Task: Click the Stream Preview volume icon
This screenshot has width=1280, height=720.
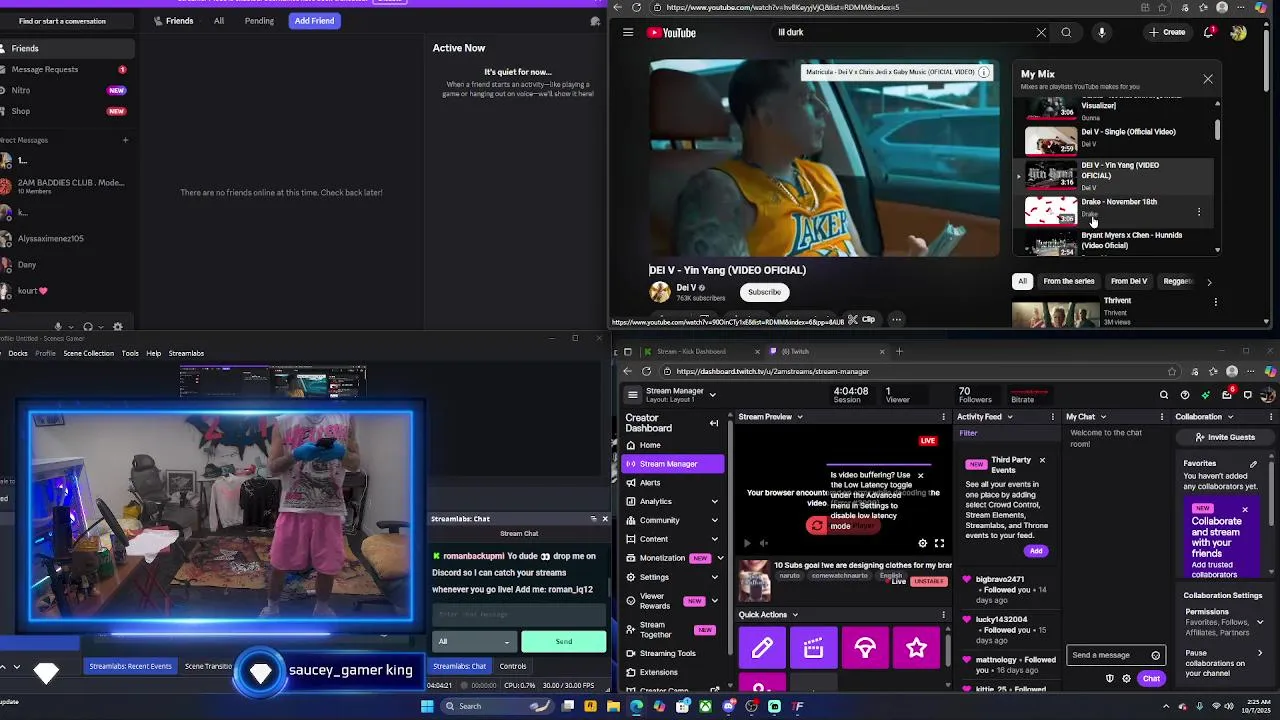Action: tap(764, 543)
